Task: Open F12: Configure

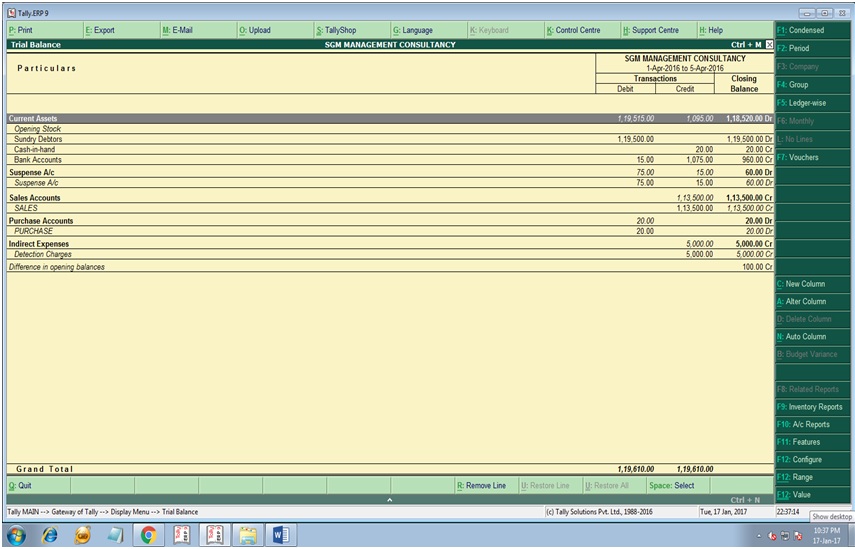Action: click(812, 460)
